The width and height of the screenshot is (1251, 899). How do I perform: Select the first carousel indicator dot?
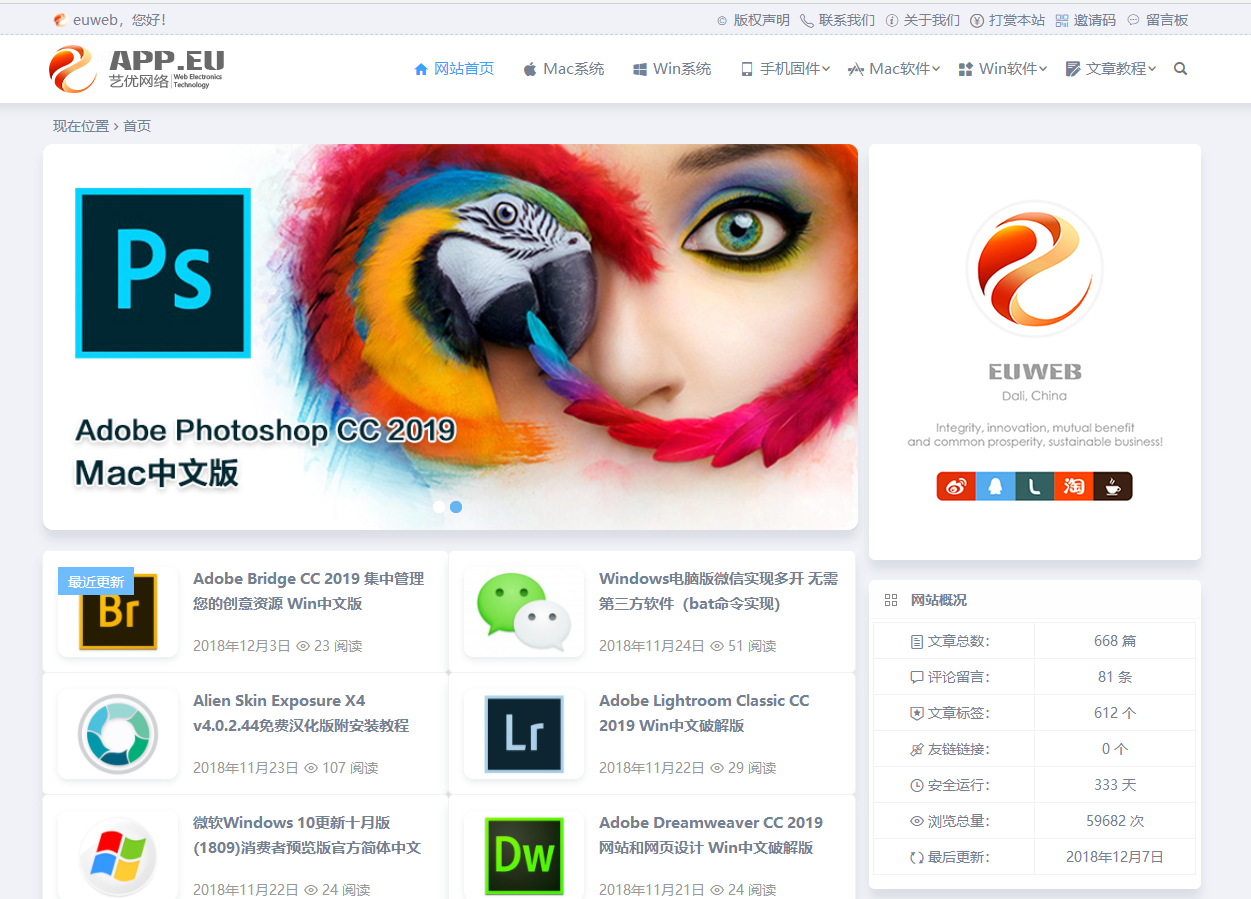click(x=440, y=507)
